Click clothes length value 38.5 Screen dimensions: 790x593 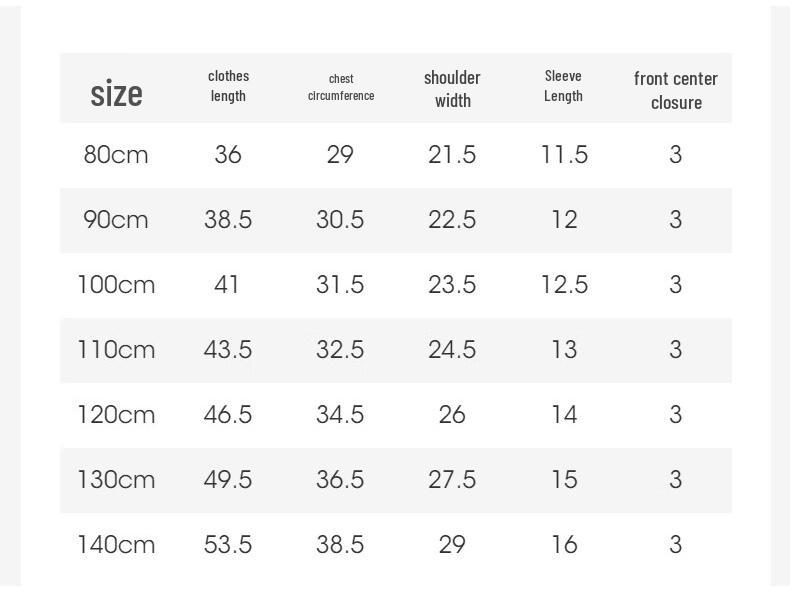pos(228,220)
